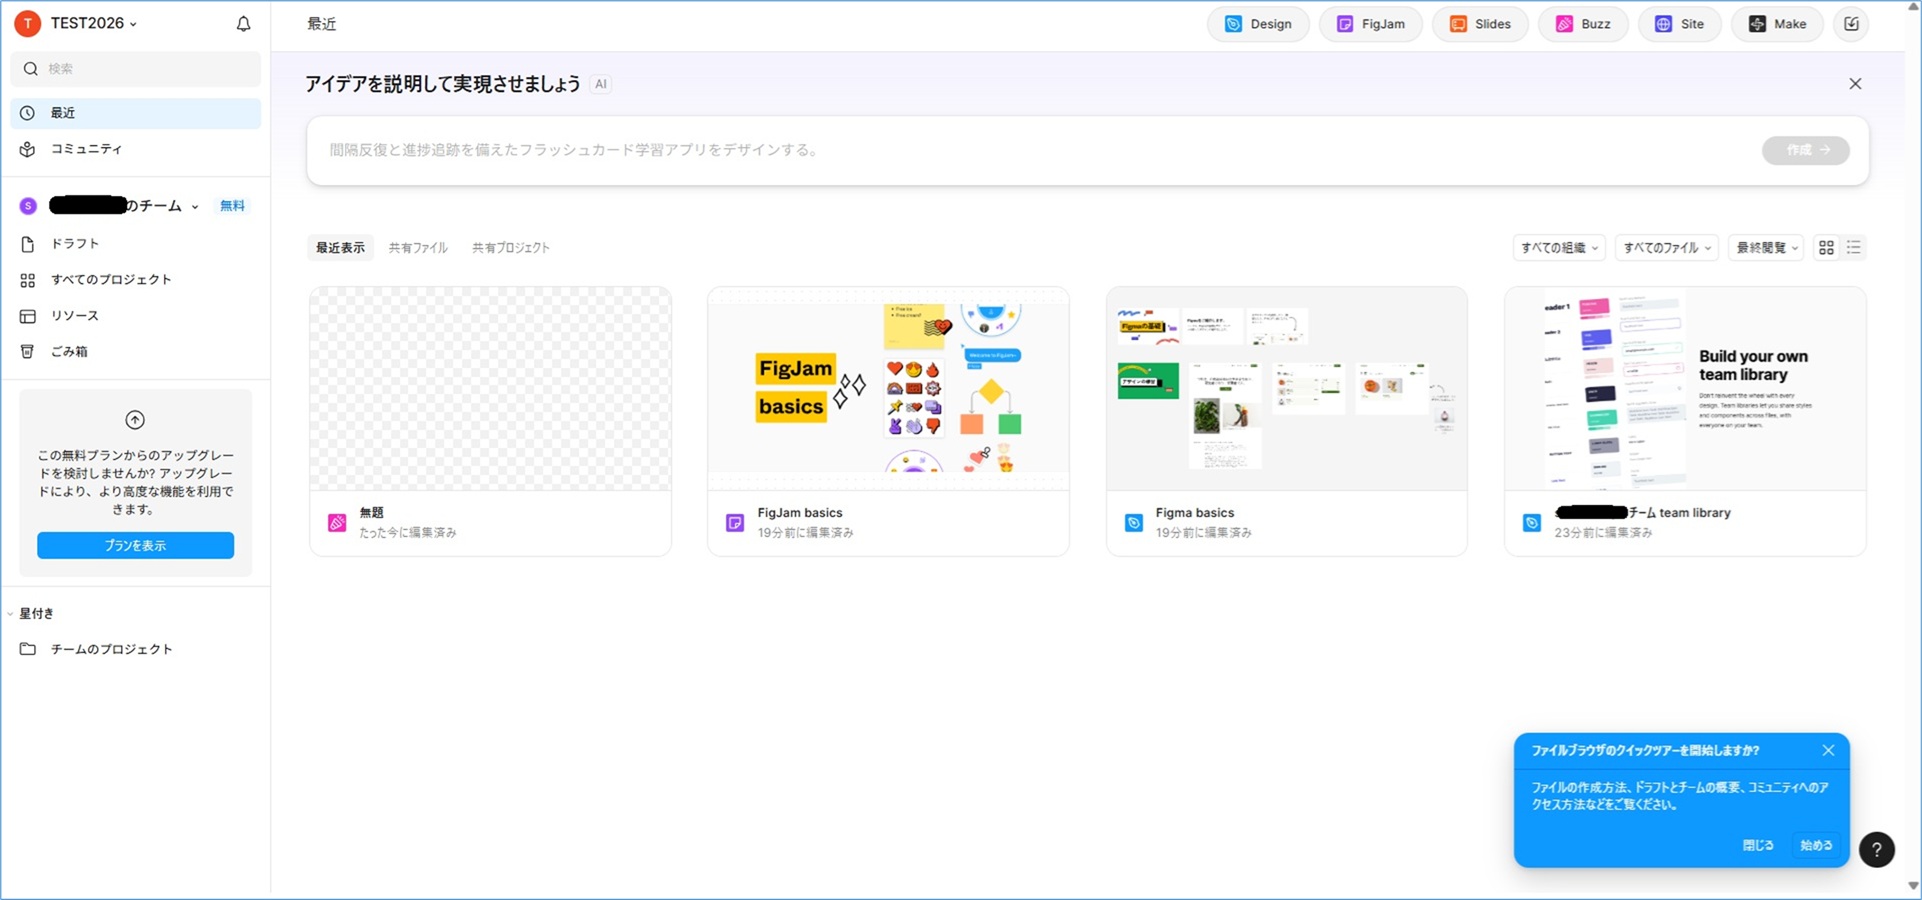The width and height of the screenshot is (1922, 900).
Task: Open リソース in the sidebar
Action: pyautogui.click(x=136, y=316)
